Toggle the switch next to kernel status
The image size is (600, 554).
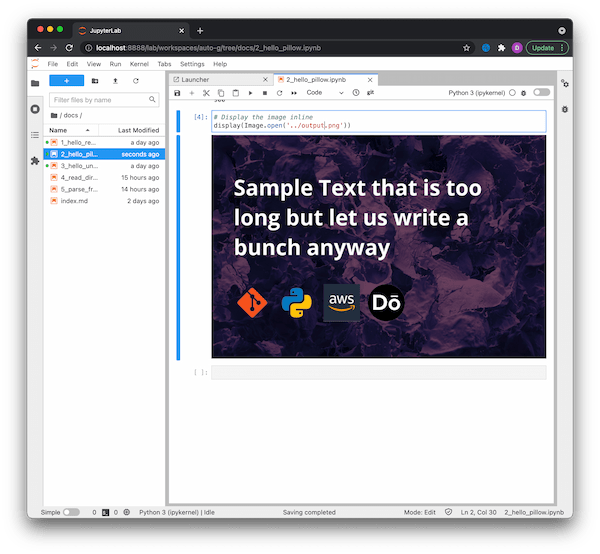coord(541,93)
